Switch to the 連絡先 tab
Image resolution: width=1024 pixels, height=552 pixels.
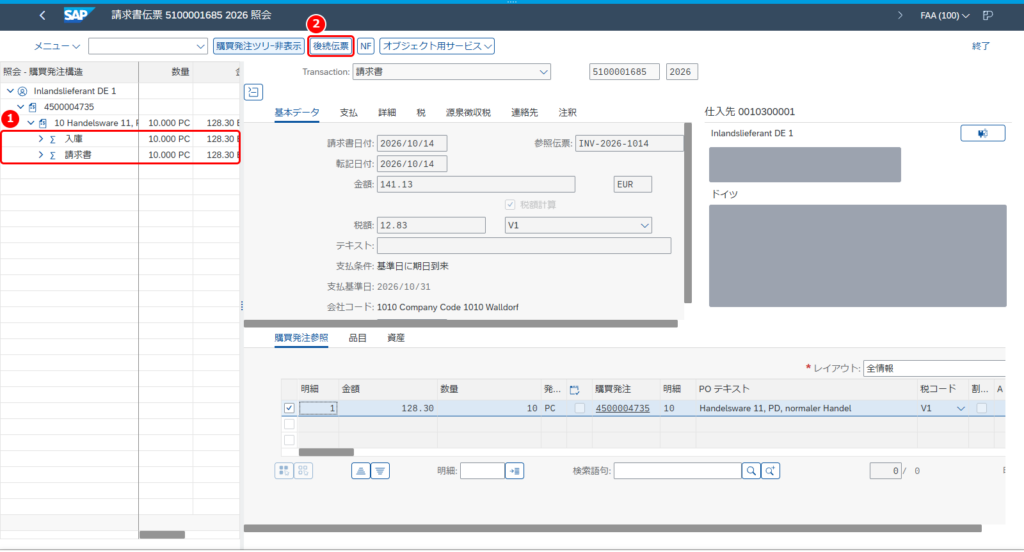[x=524, y=112]
